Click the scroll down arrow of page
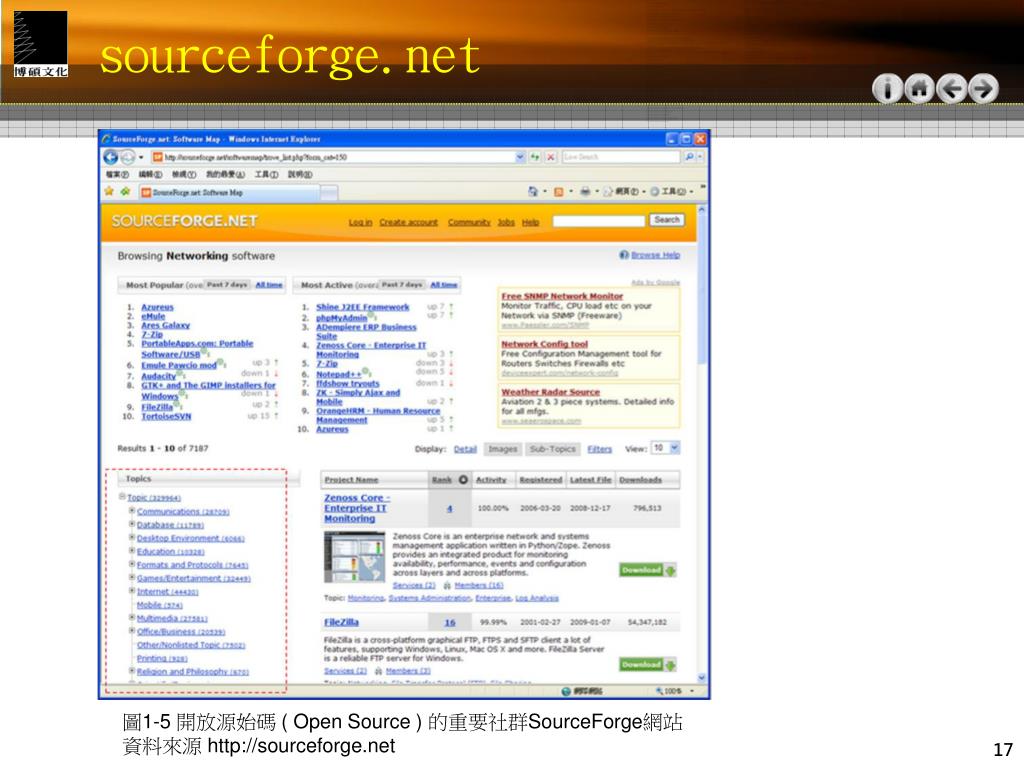Image resolution: width=1024 pixels, height=768 pixels. coord(702,678)
